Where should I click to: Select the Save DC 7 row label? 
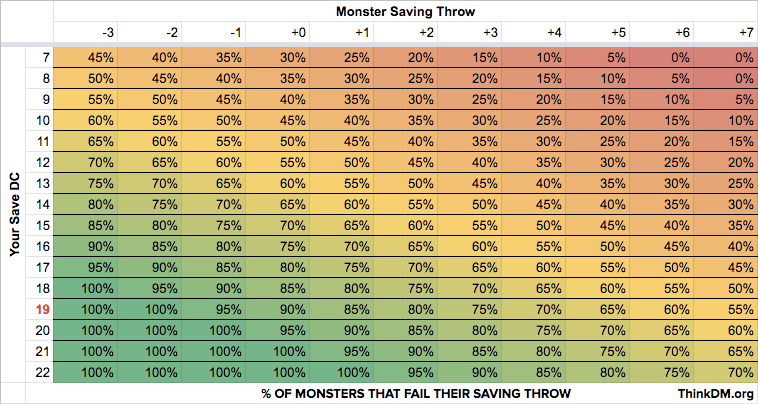coord(45,56)
